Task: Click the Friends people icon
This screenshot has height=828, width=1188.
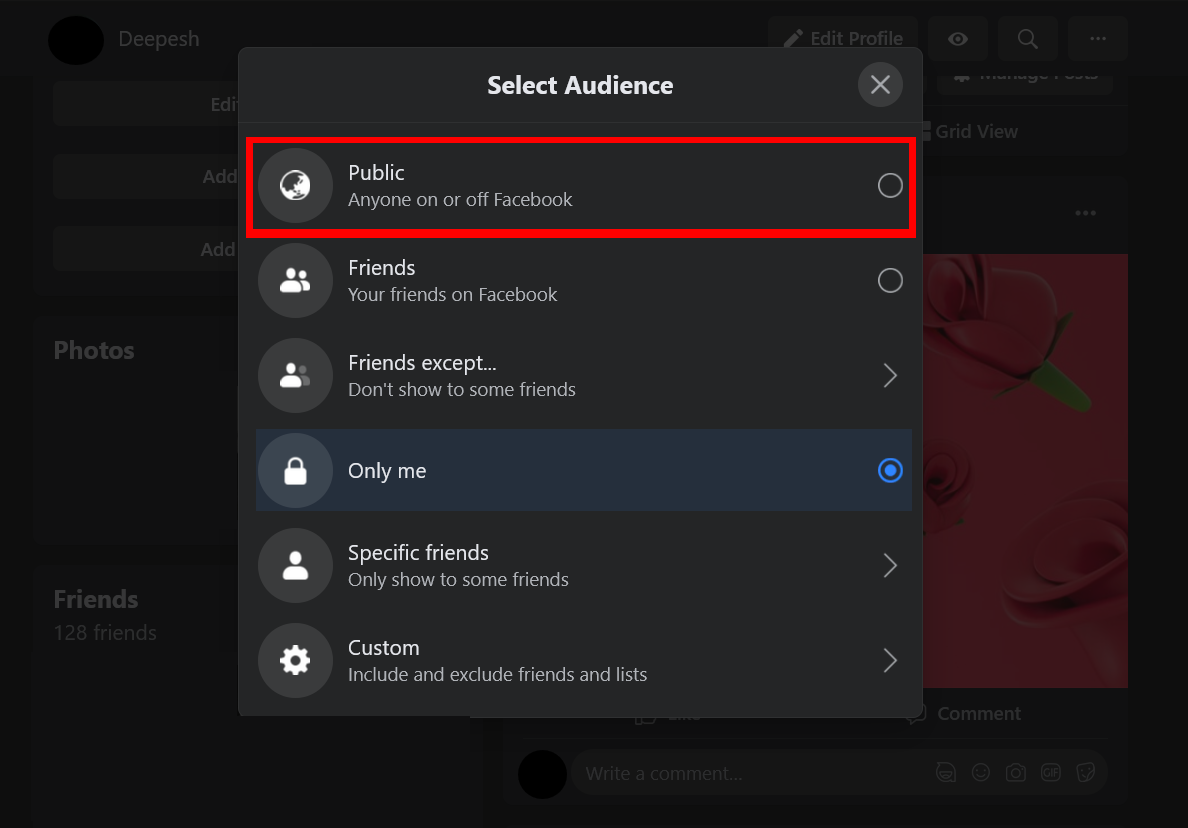Action: [295, 280]
